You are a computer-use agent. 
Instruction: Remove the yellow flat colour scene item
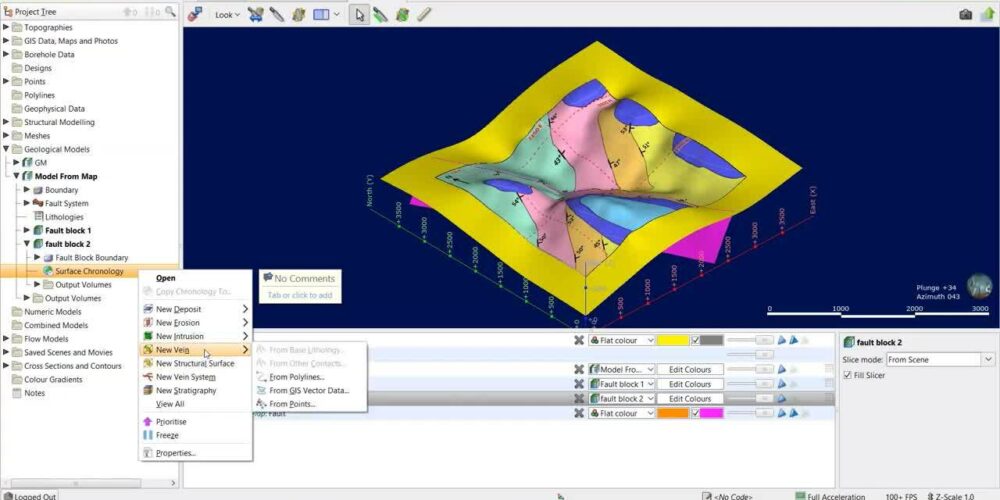(579, 341)
